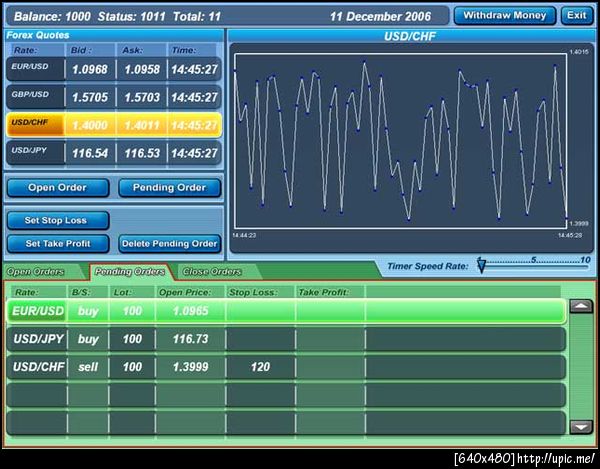Click USD/CHF bid value 1.4000
The height and width of the screenshot is (469, 600).
90,125
